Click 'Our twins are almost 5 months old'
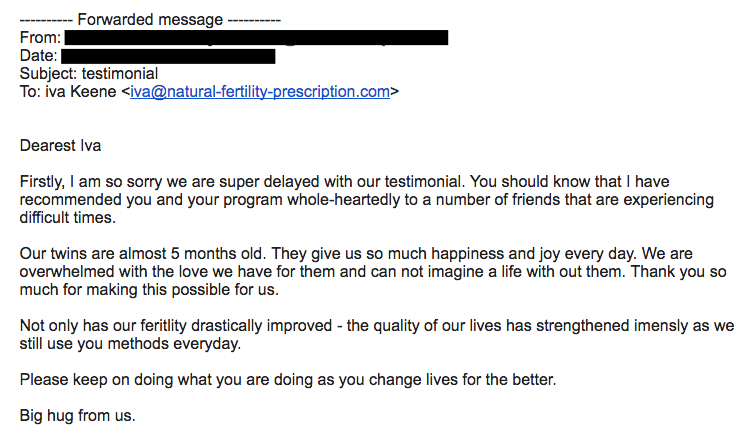Screen dimensions: 752x438 pos(141,253)
